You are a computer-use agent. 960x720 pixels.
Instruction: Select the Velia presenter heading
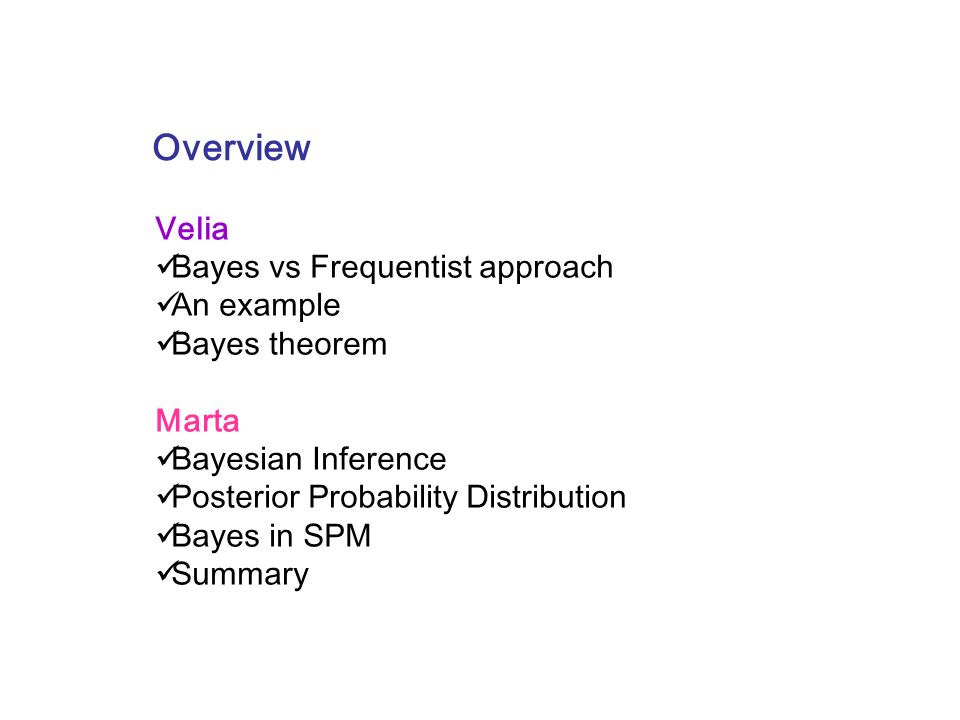pos(192,228)
